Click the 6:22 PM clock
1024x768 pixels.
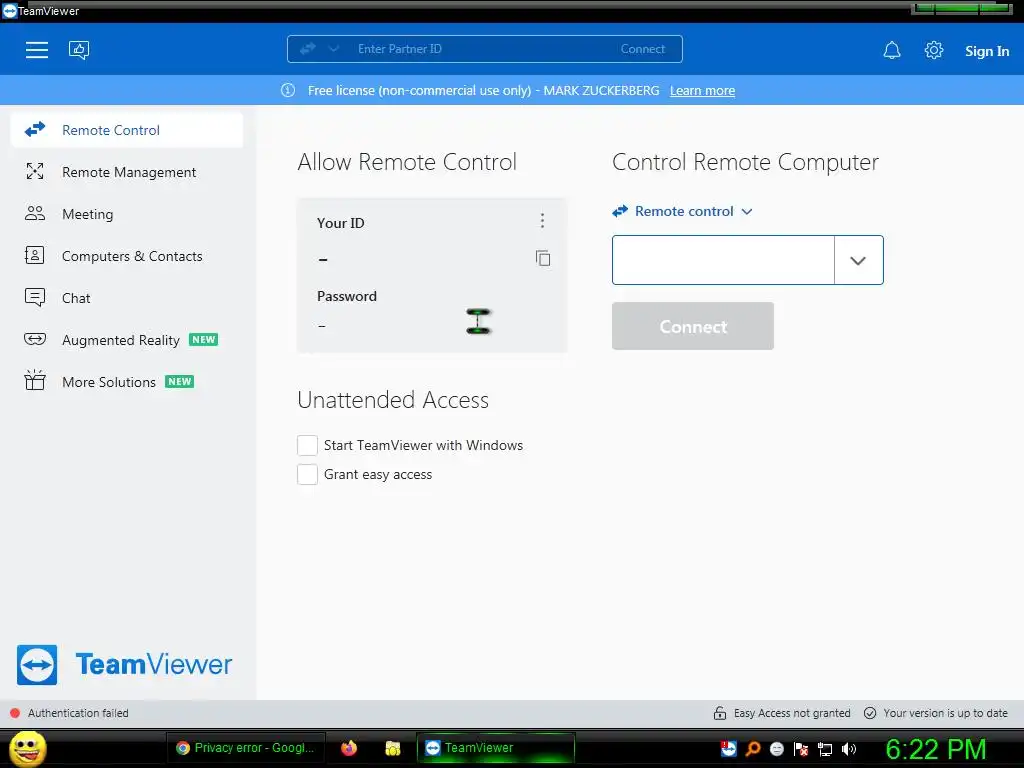[935, 749]
